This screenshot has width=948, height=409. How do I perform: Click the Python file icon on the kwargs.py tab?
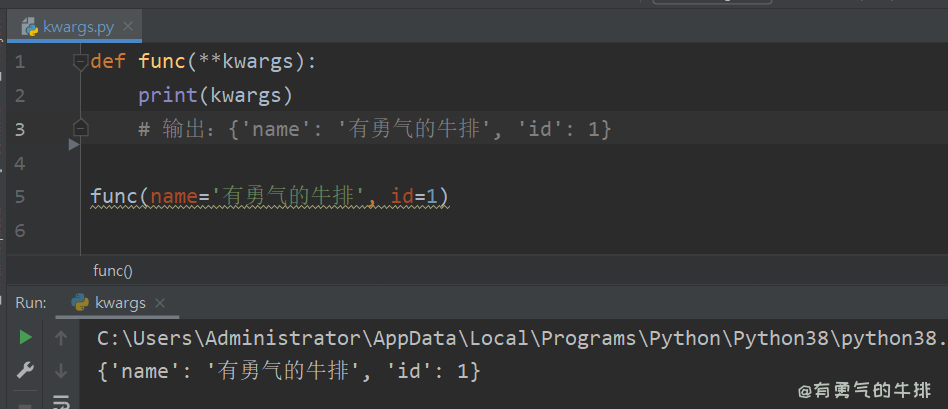pyautogui.click(x=30, y=27)
